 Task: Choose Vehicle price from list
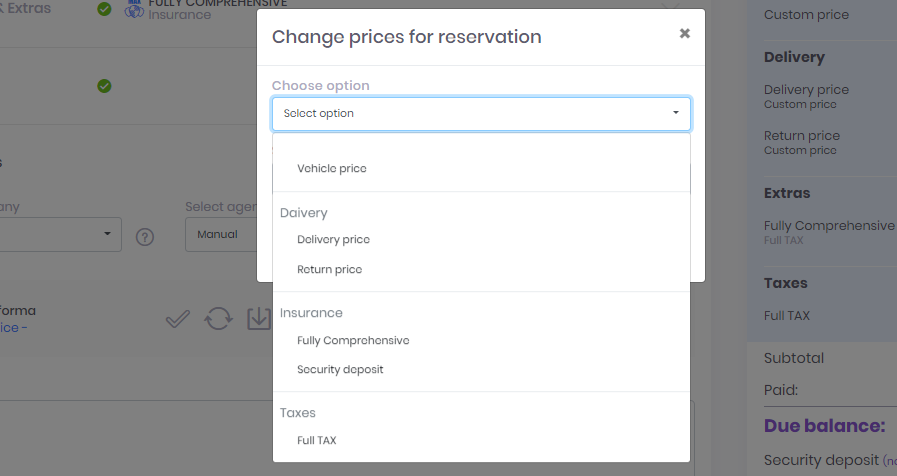(332, 169)
